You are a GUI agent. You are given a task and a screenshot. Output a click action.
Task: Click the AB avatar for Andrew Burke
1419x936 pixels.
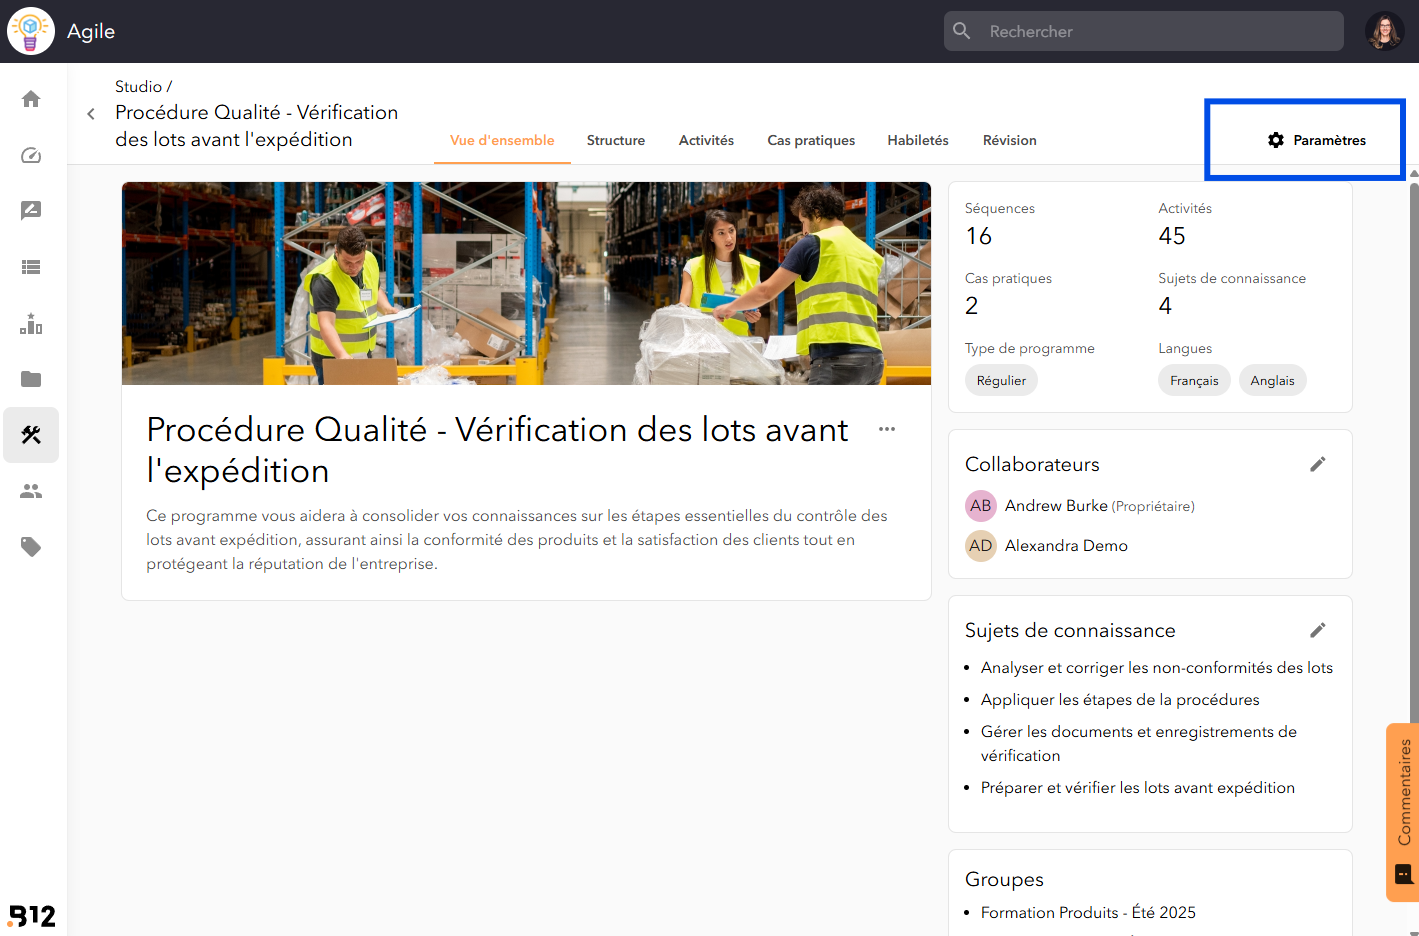pyautogui.click(x=981, y=506)
